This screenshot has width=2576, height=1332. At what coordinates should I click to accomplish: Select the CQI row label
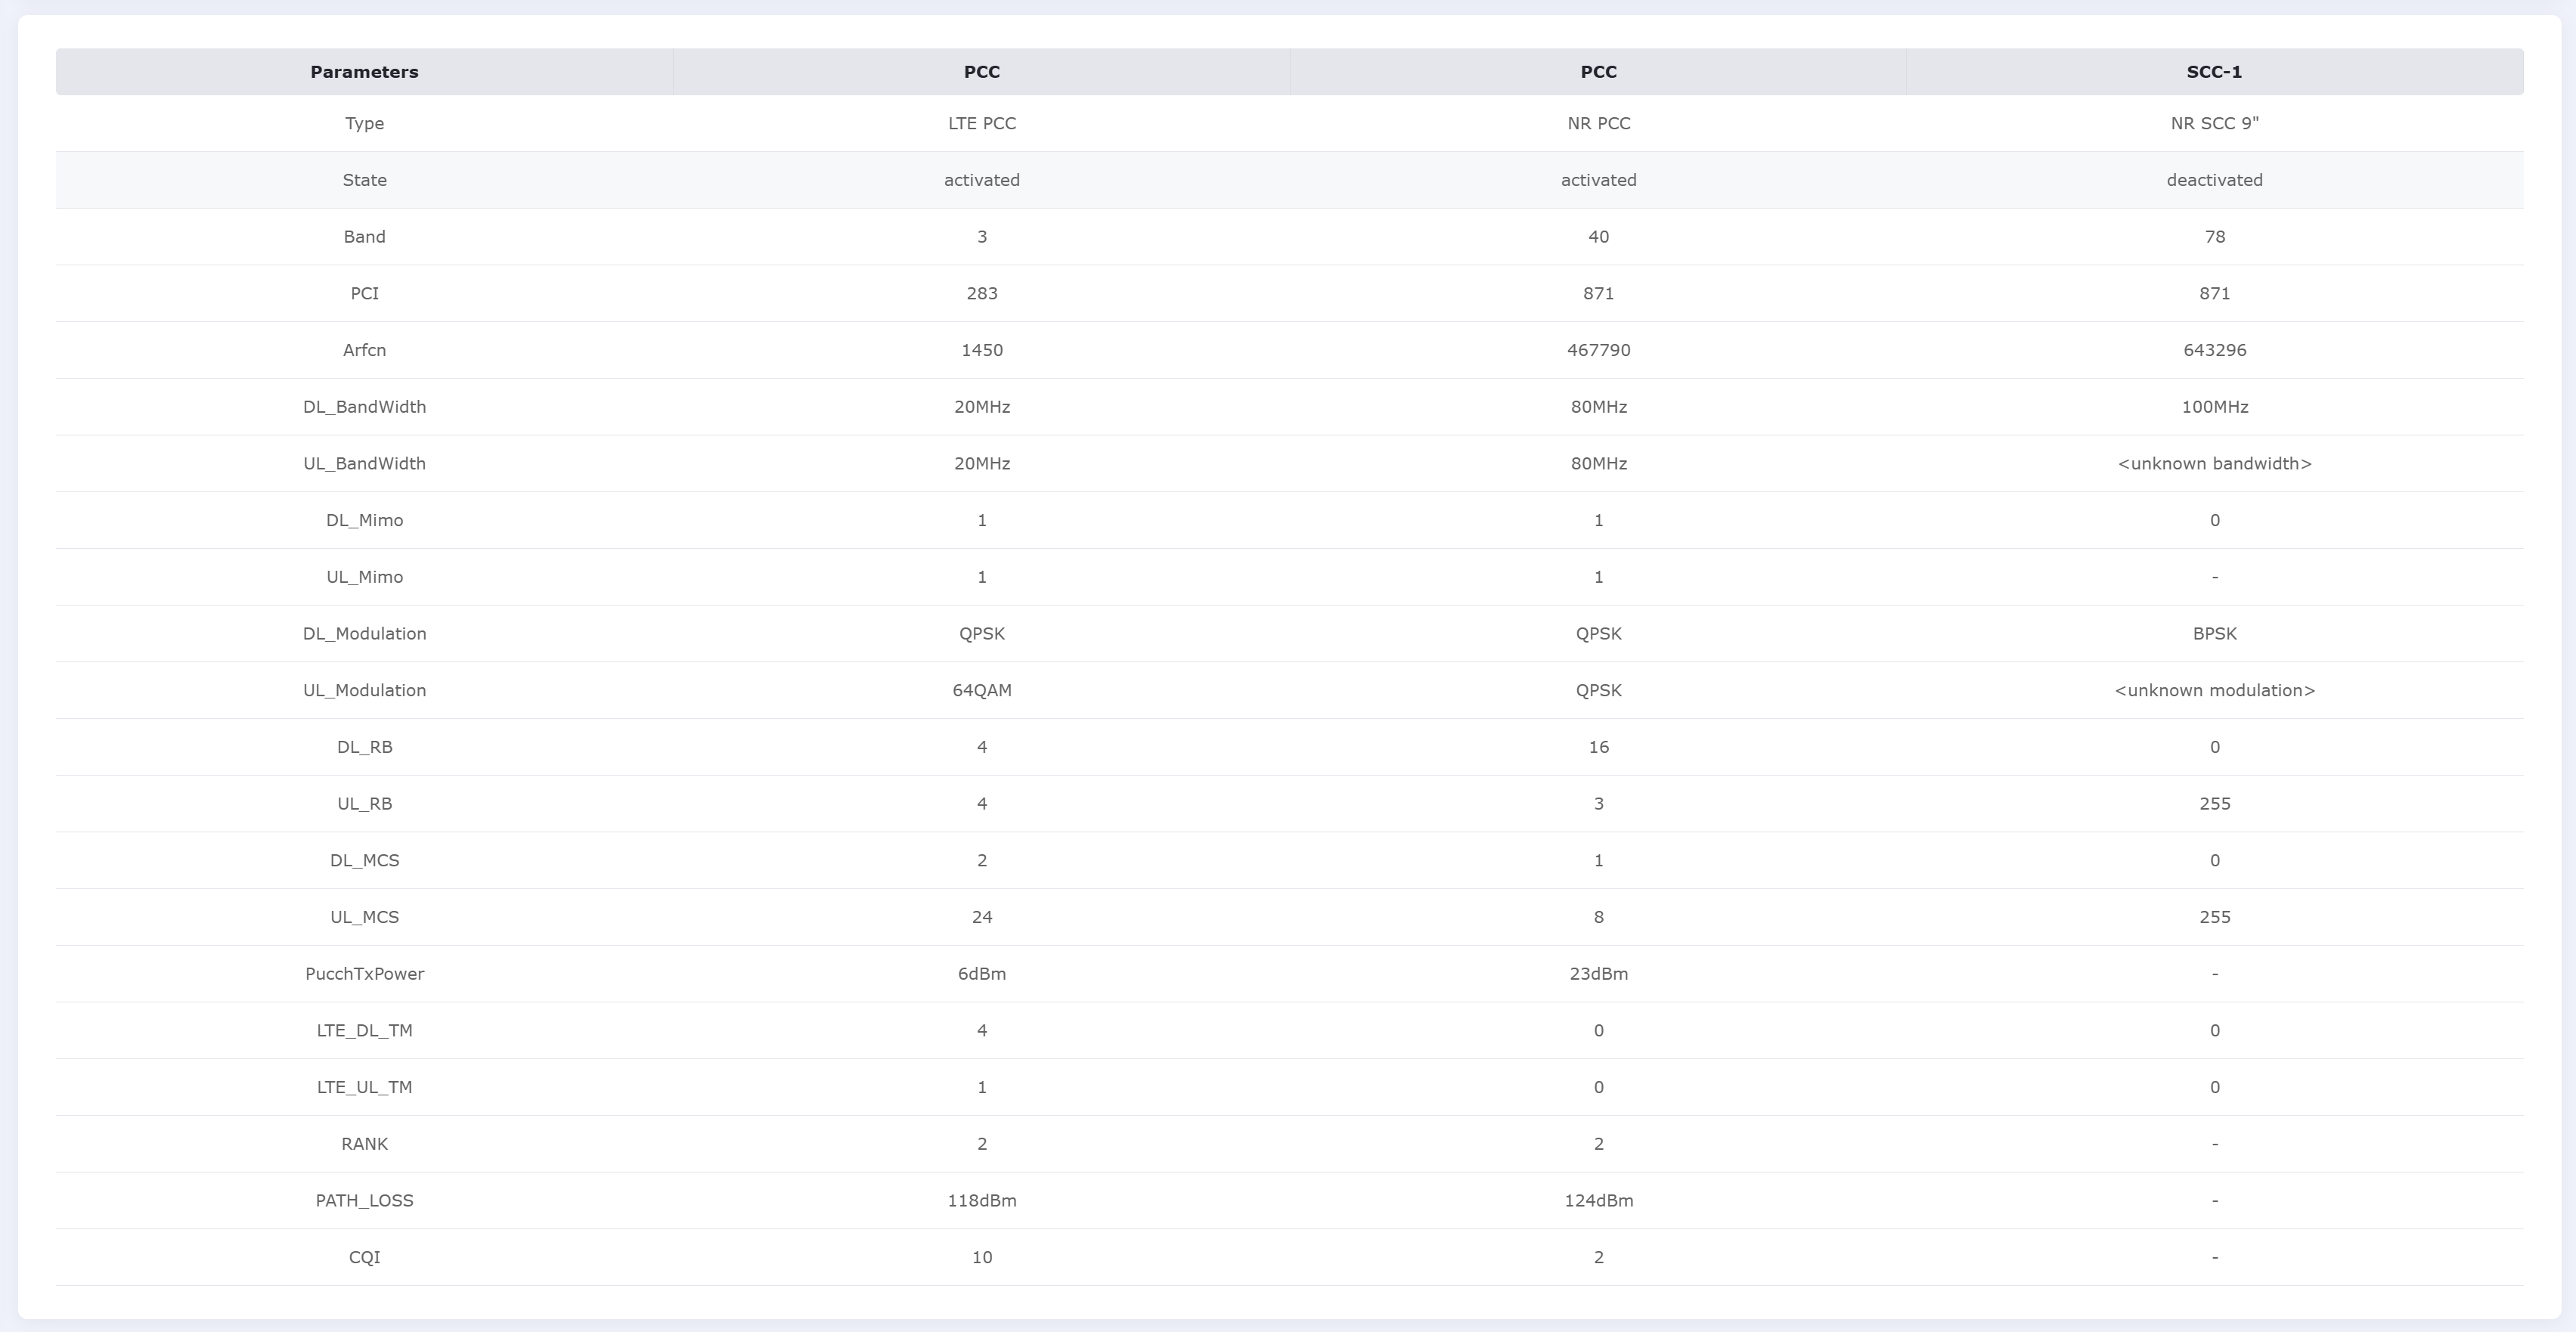(364, 1257)
